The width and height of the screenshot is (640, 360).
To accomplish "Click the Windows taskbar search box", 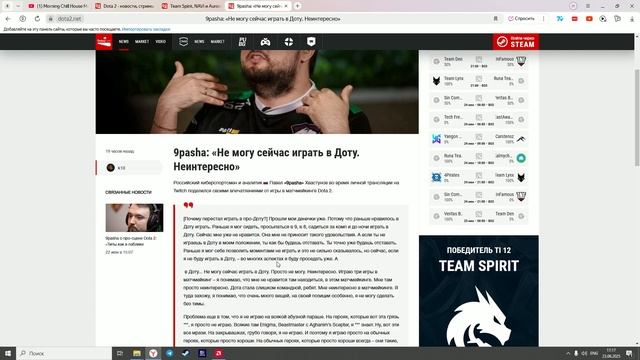I will coord(64,353).
